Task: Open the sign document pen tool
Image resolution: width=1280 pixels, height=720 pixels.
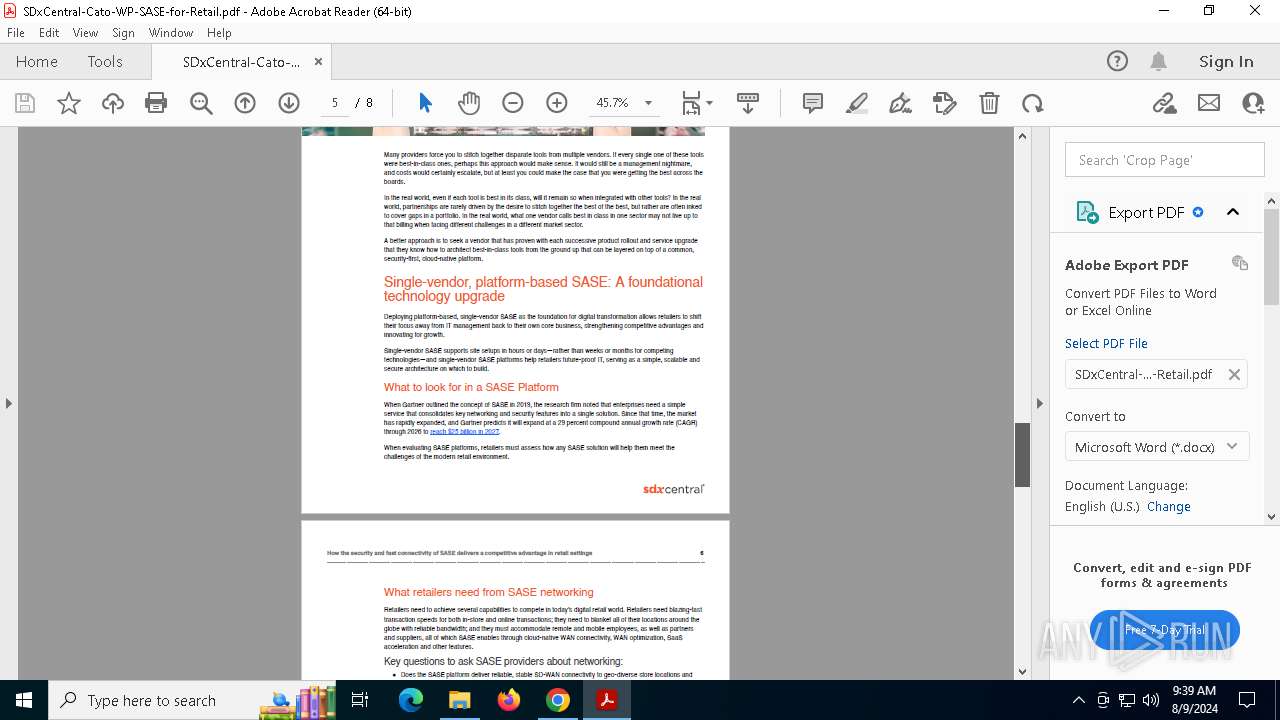Action: [x=901, y=103]
